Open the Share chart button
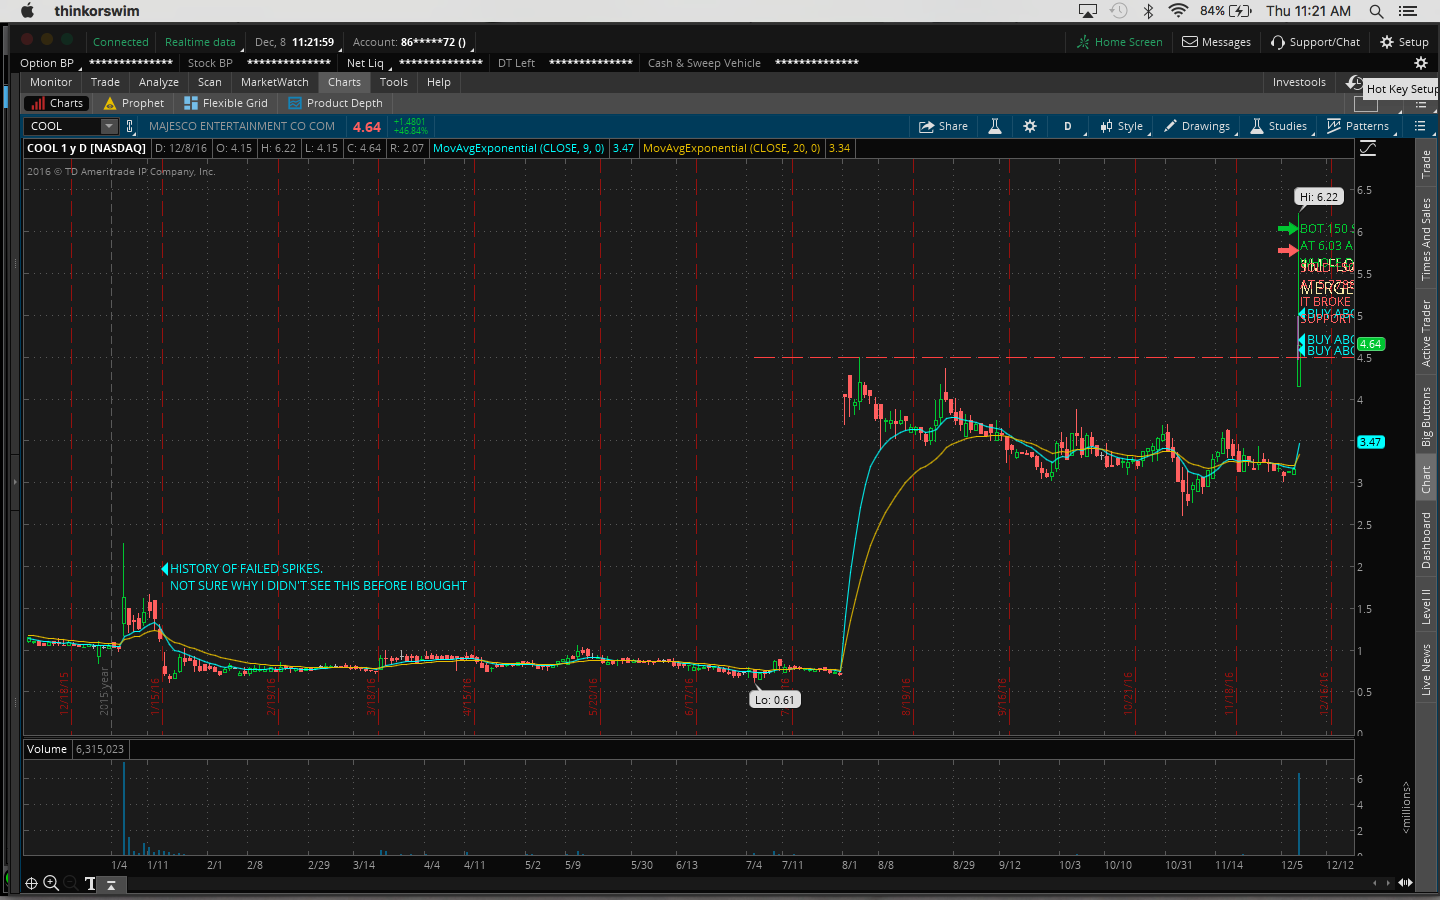1440x900 pixels. tap(943, 126)
